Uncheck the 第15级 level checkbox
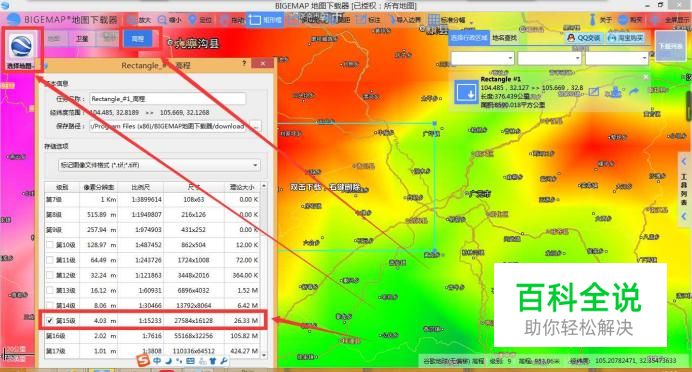Screen dimensions: 692x372 point(50,320)
